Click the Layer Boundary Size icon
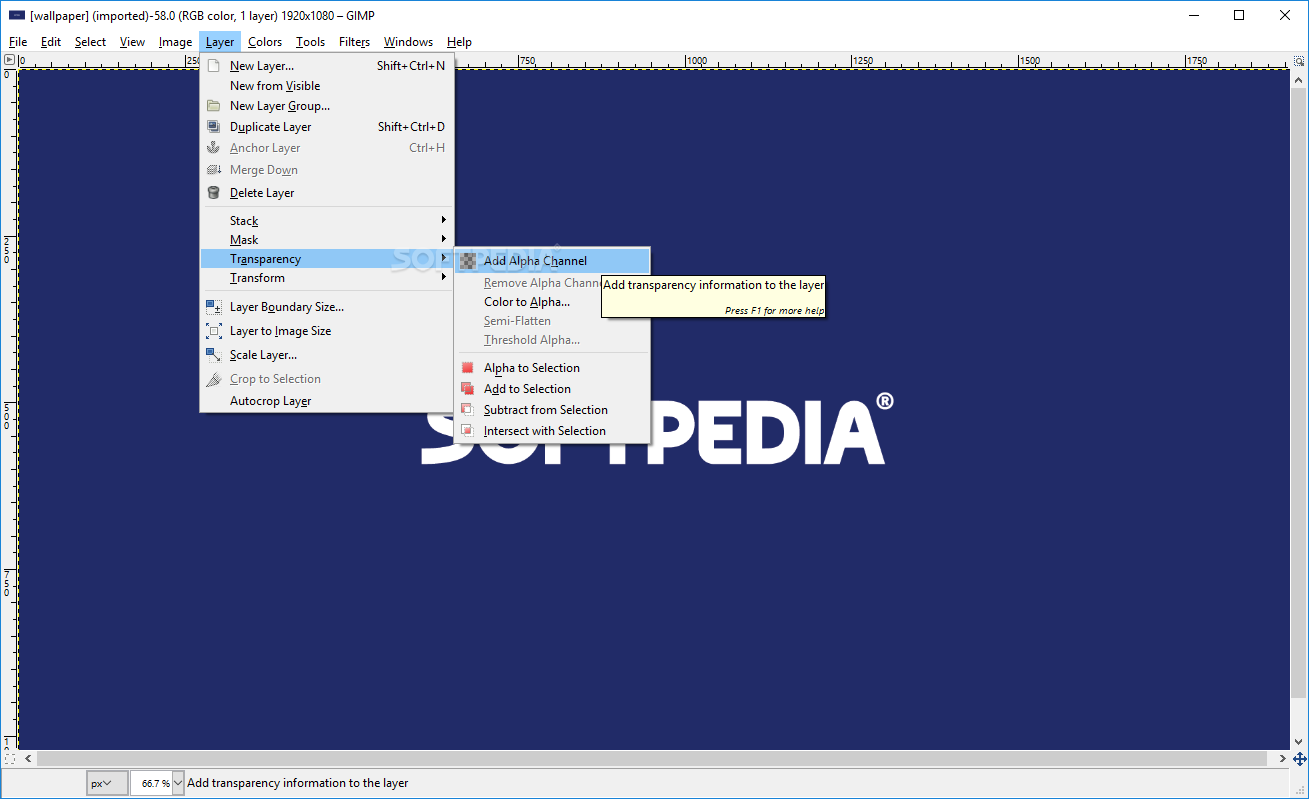 [x=213, y=307]
